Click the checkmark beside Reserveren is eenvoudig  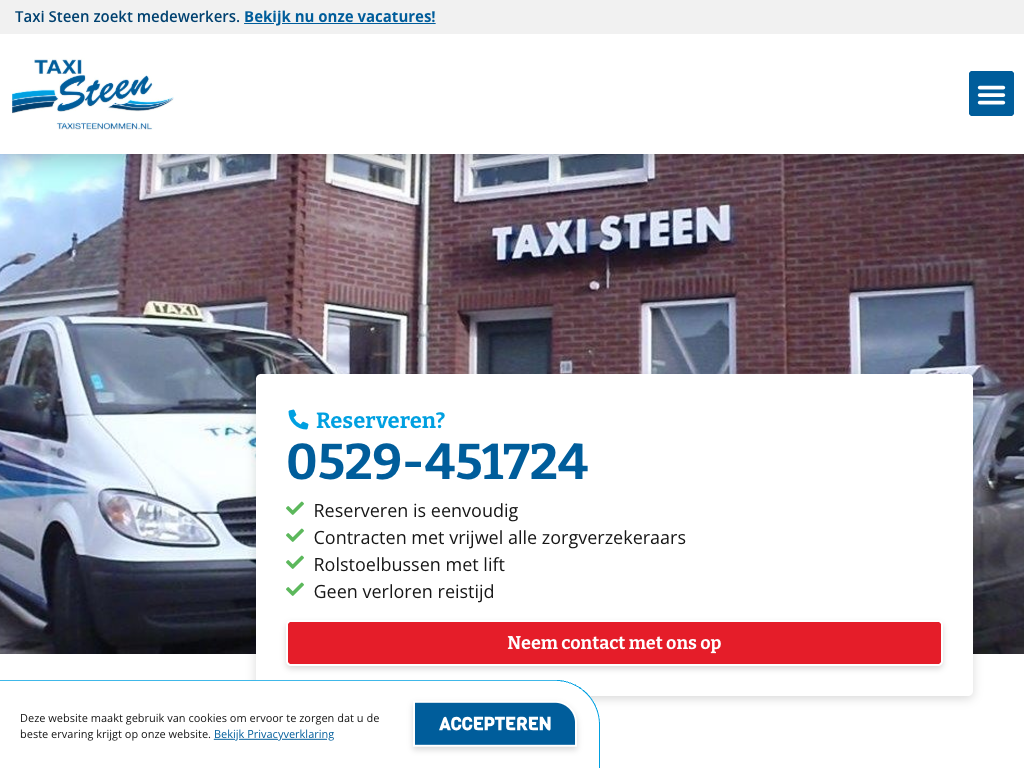click(295, 509)
